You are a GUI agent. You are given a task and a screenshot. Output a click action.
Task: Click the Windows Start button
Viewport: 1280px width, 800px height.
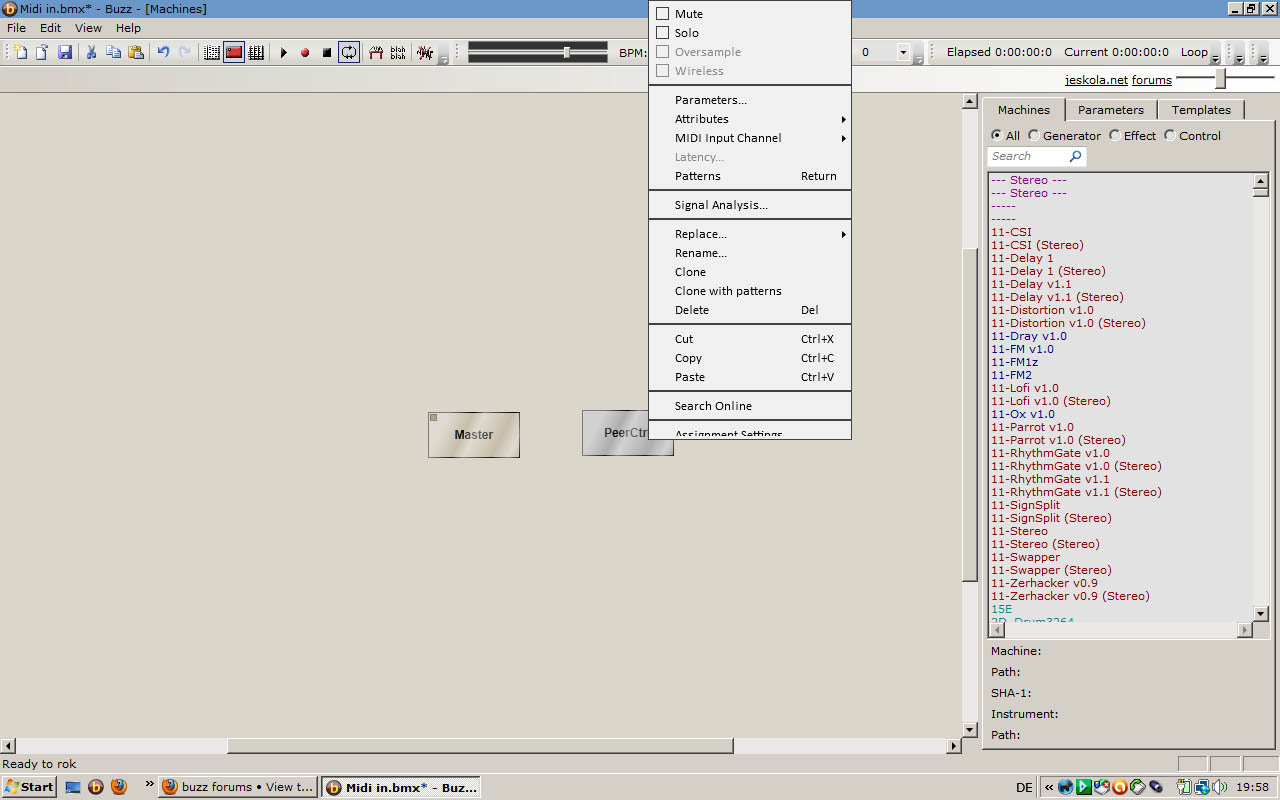tap(29, 787)
